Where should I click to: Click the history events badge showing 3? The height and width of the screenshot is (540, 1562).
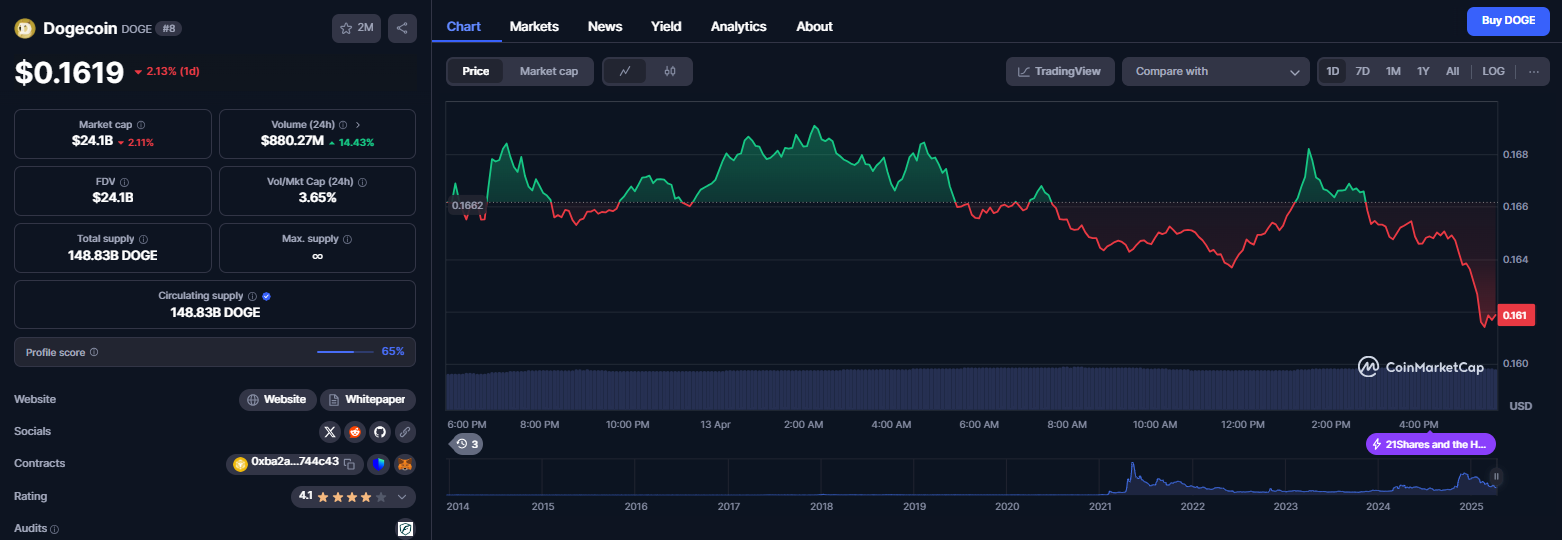click(466, 444)
